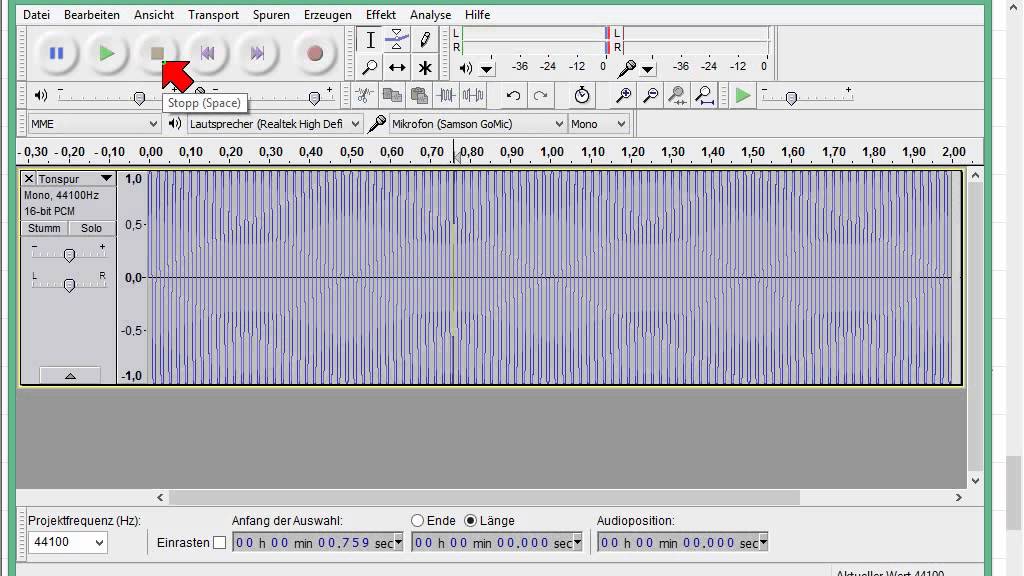Viewport: 1024px width, 576px height.
Task: Select the Multi-tool asterisk
Action: point(424,67)
